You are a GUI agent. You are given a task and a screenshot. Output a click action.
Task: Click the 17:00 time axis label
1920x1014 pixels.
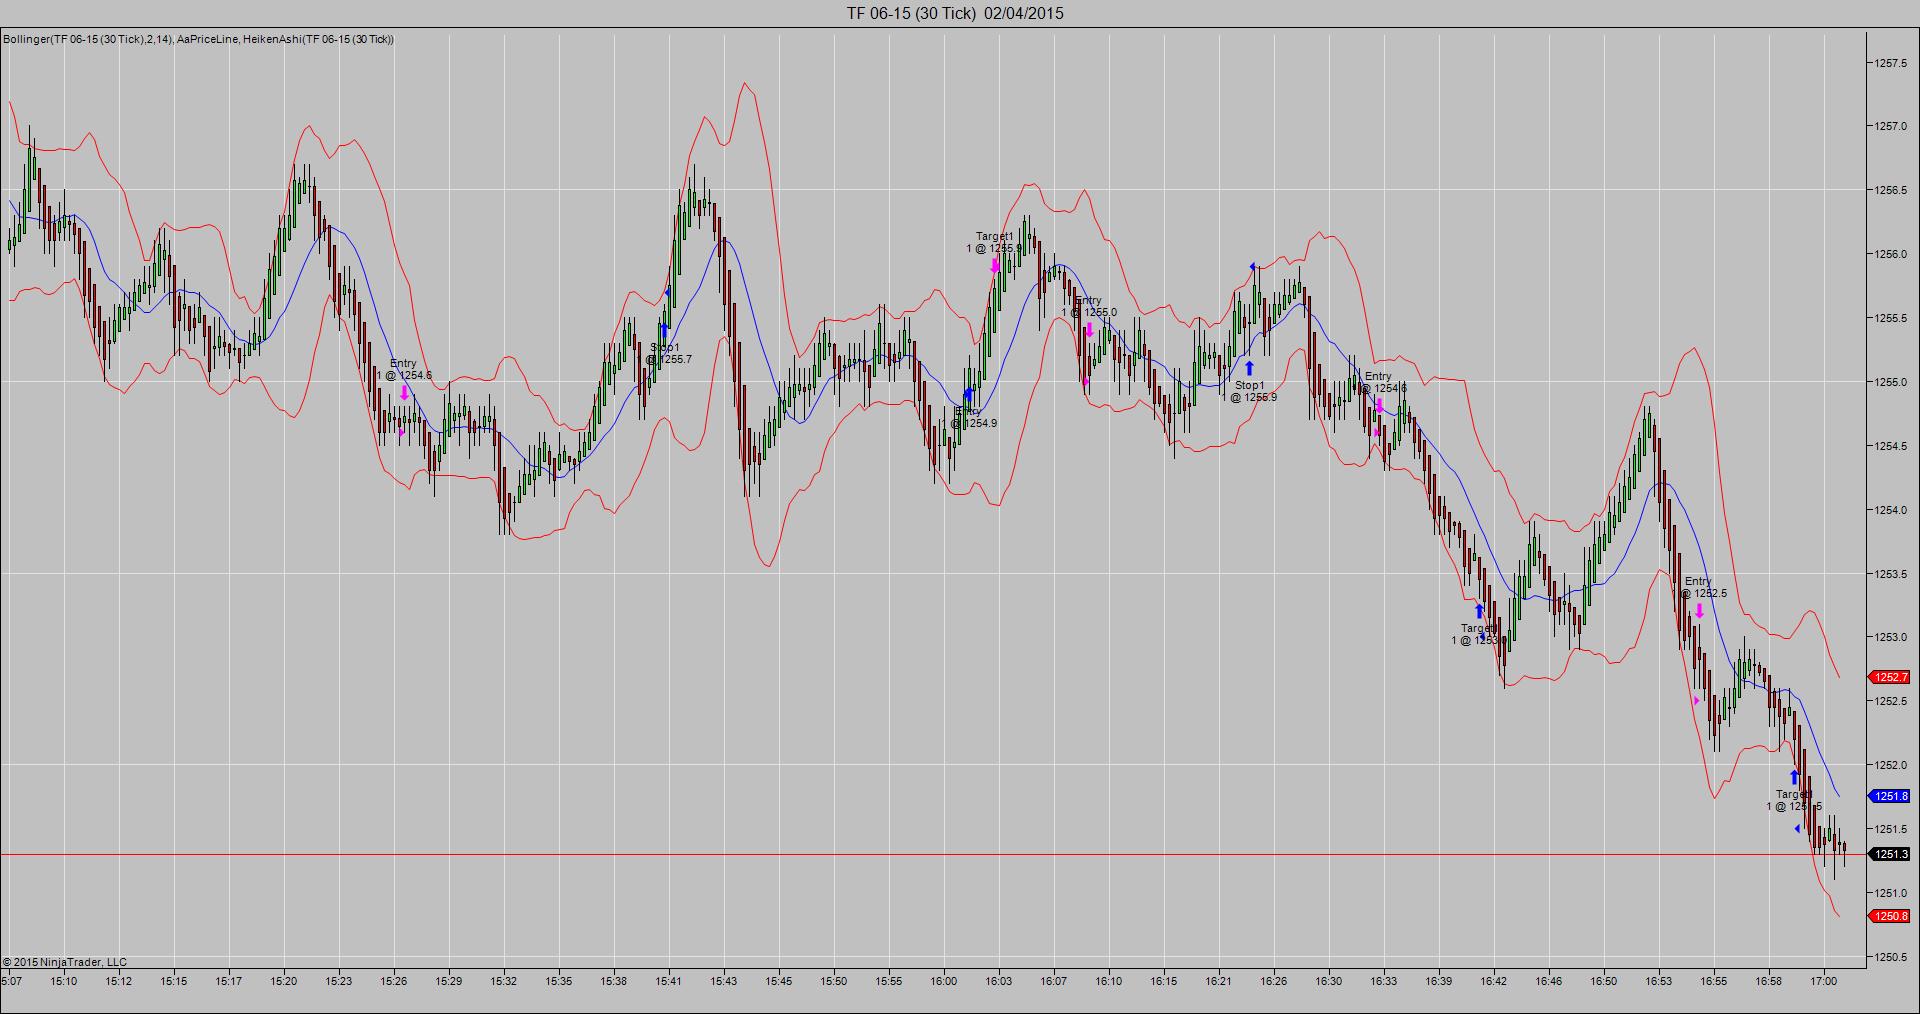pos(1824,981)
